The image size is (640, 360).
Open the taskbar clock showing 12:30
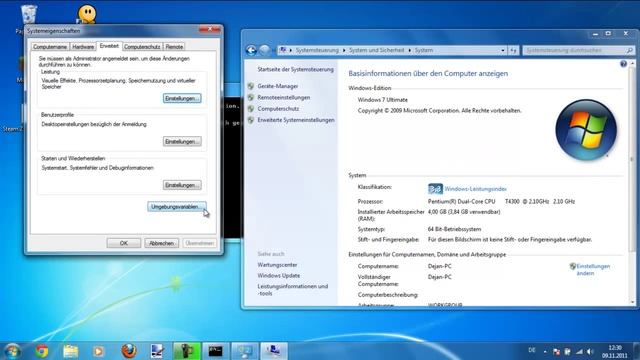coord(614,351)
